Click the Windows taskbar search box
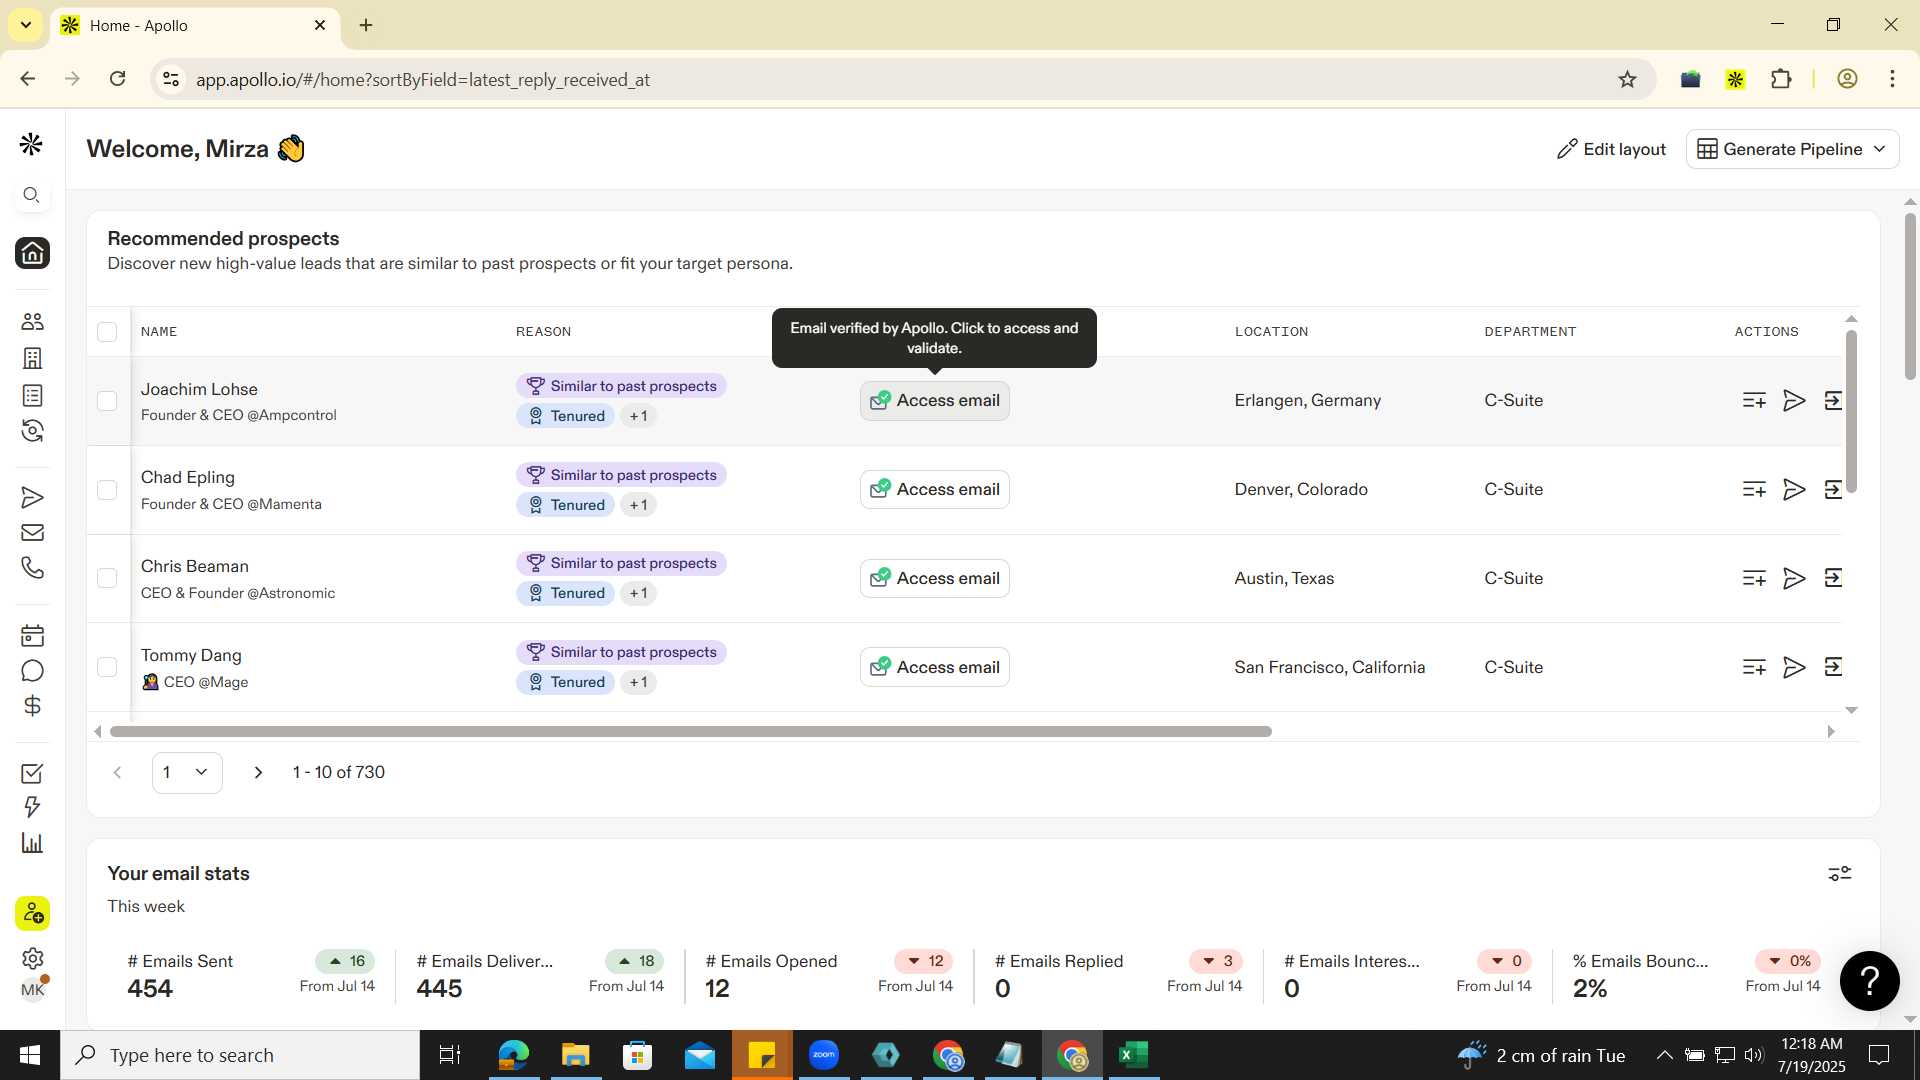 click(x=240, y=1055)
